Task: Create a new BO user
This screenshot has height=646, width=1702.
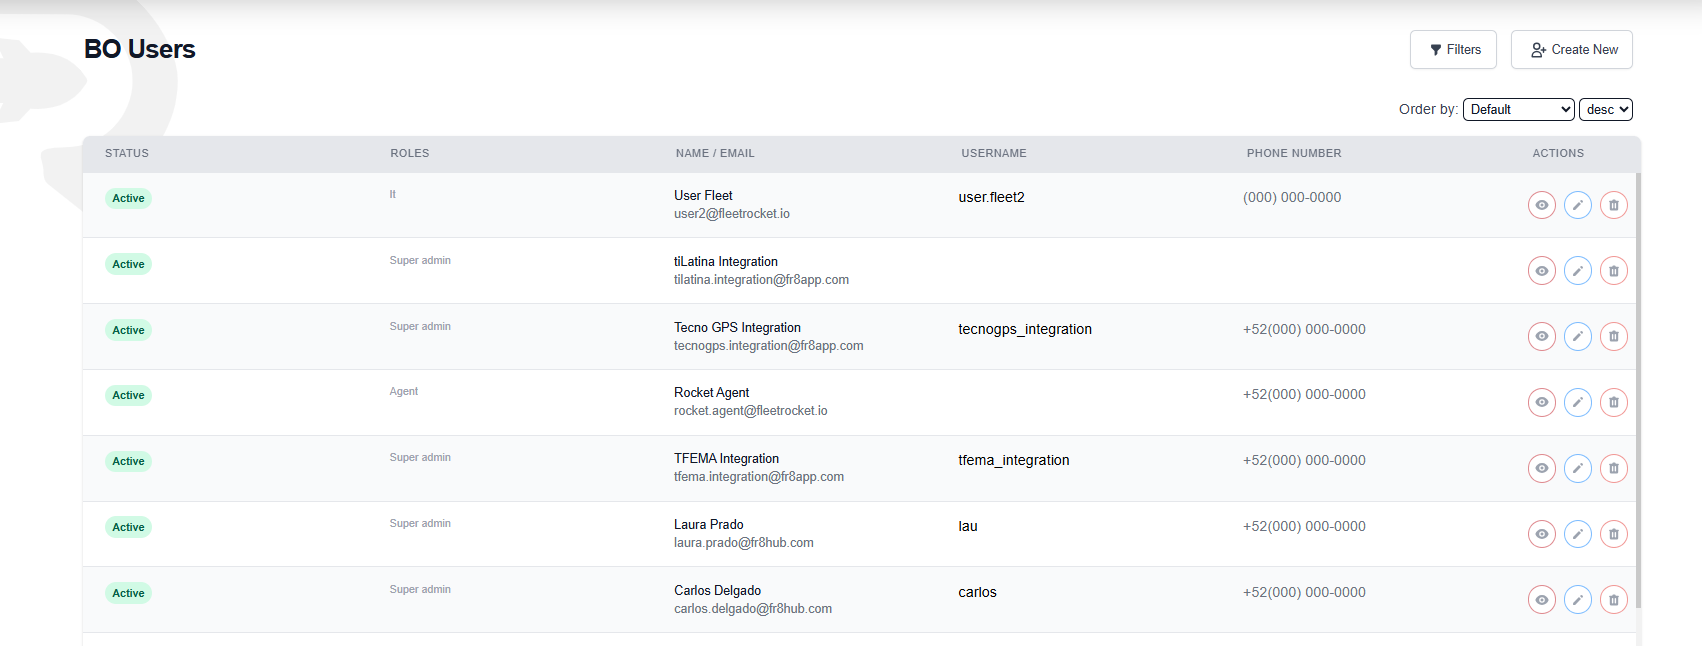Action: pos(1572,50)
